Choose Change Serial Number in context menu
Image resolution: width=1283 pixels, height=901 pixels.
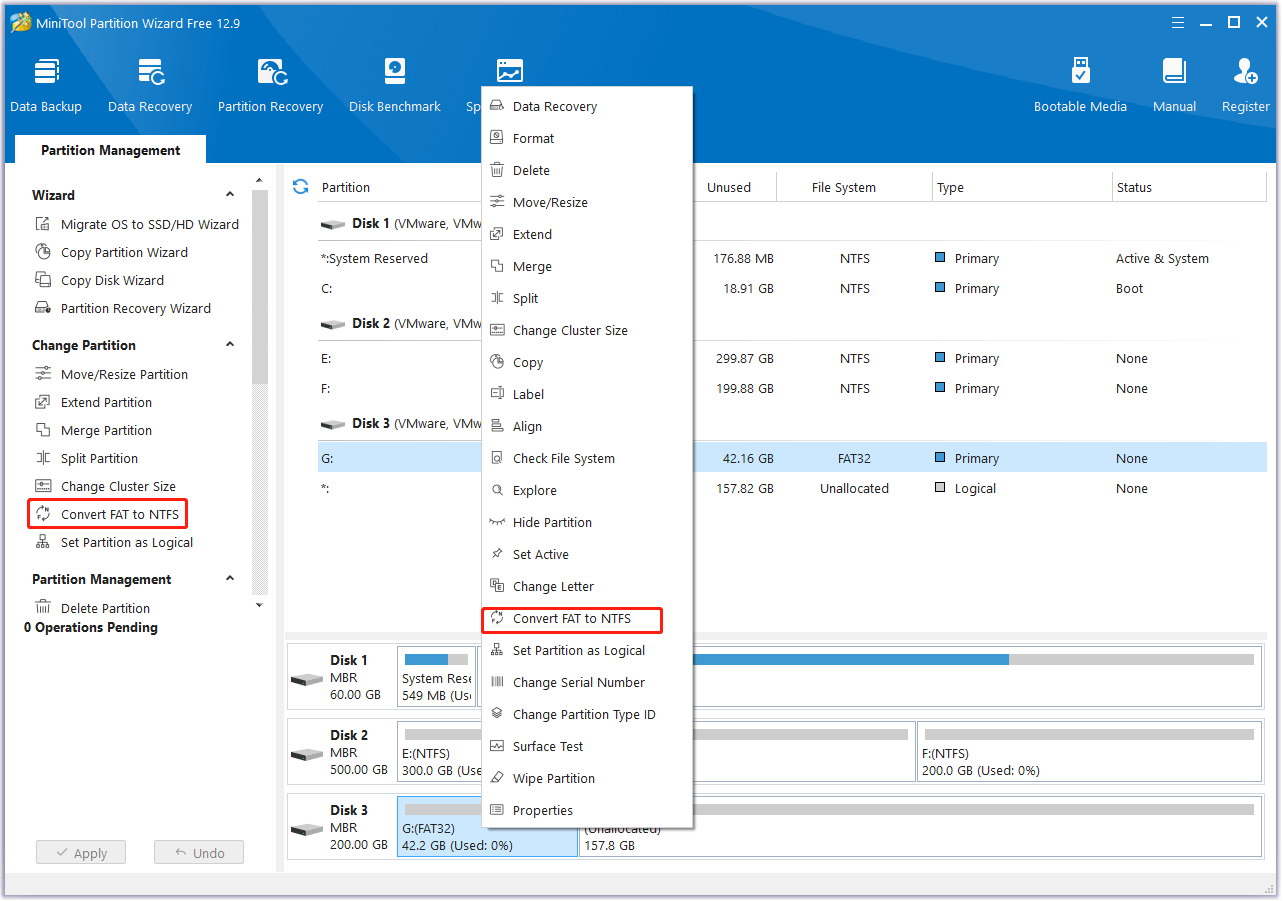(x=587, y=682)
